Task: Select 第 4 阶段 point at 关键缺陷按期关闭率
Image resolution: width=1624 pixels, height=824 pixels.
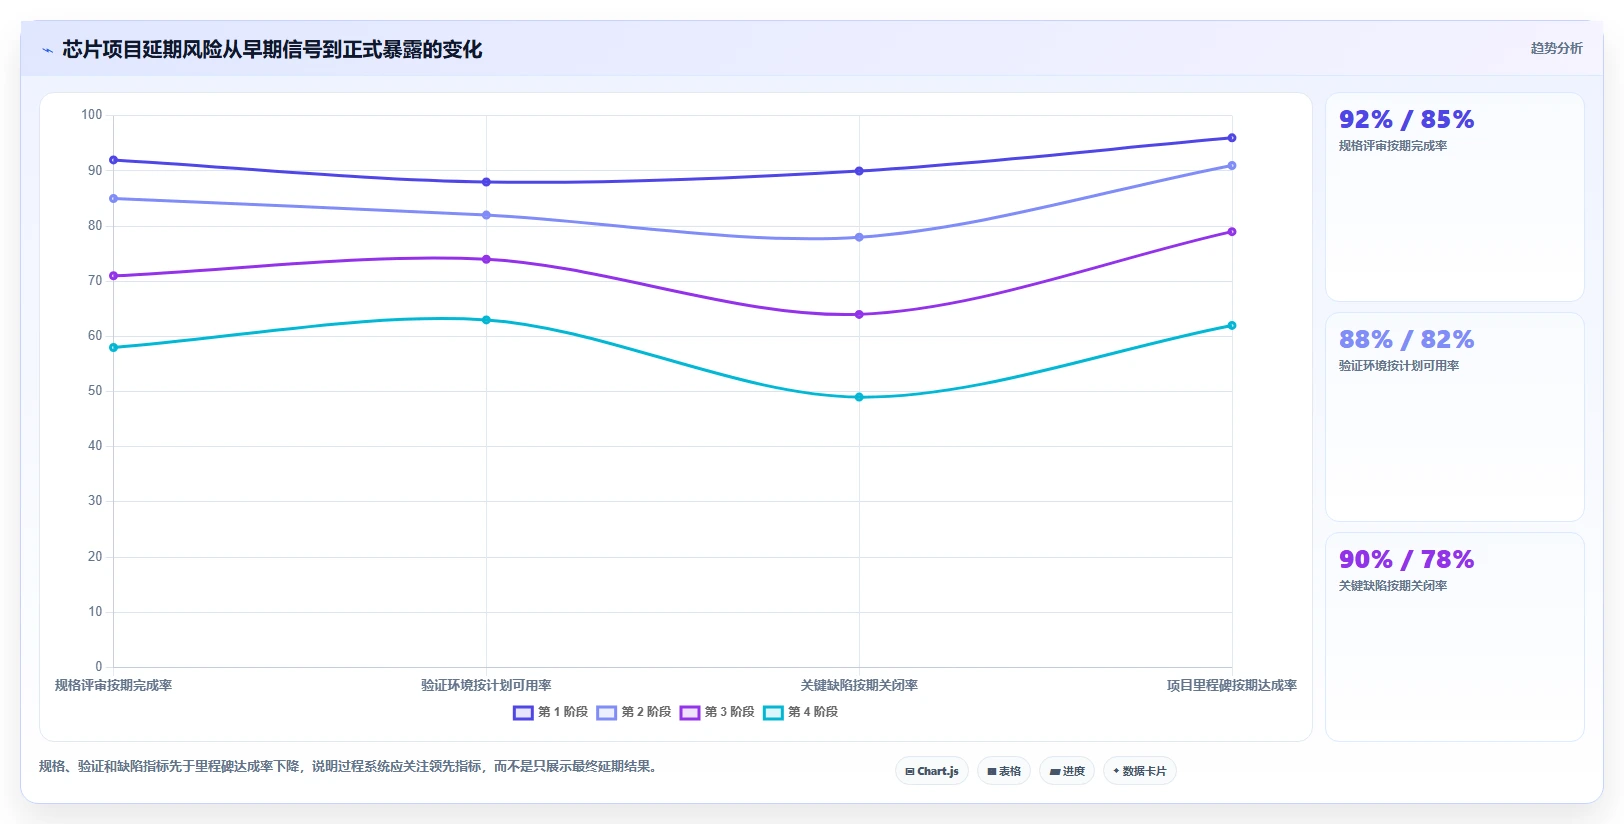Action: tap(859, 397)
